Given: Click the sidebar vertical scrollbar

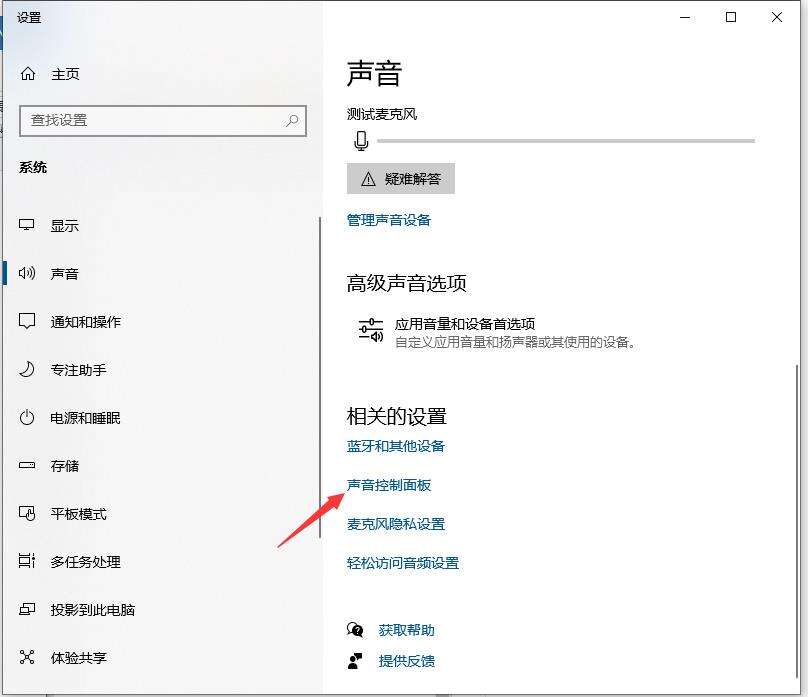Looking at the screenshot, I should (x=320, y=378).
